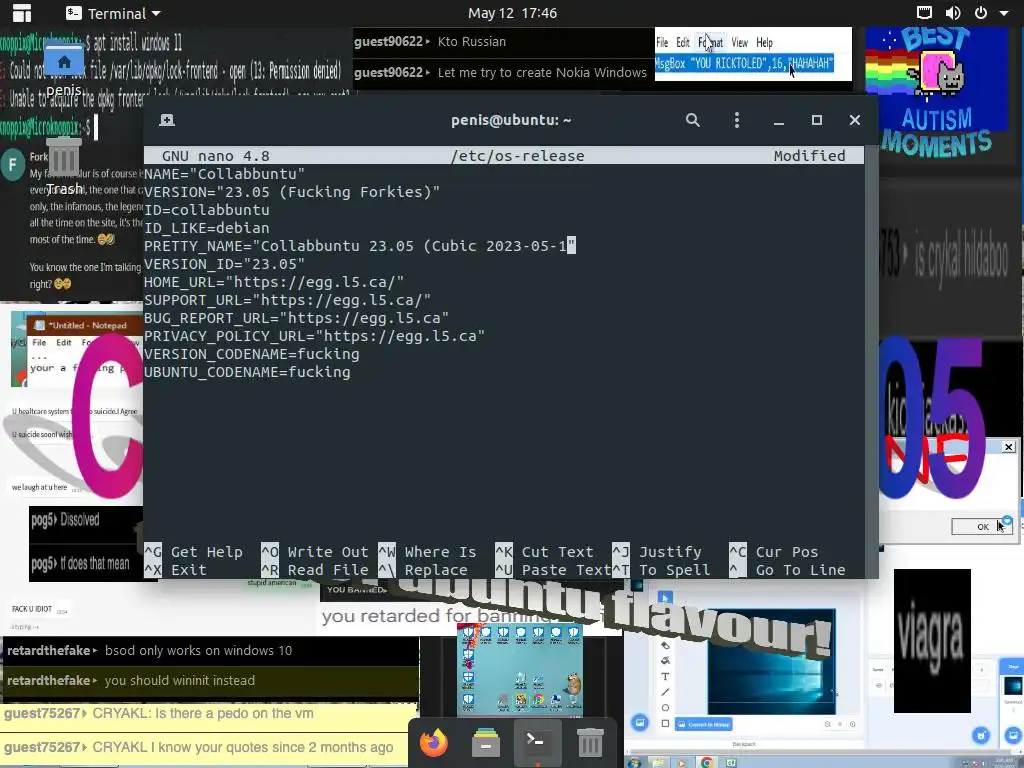Click the BUG_REPORT_URL line in nano

pyautogui.click(x=296, y=318)
